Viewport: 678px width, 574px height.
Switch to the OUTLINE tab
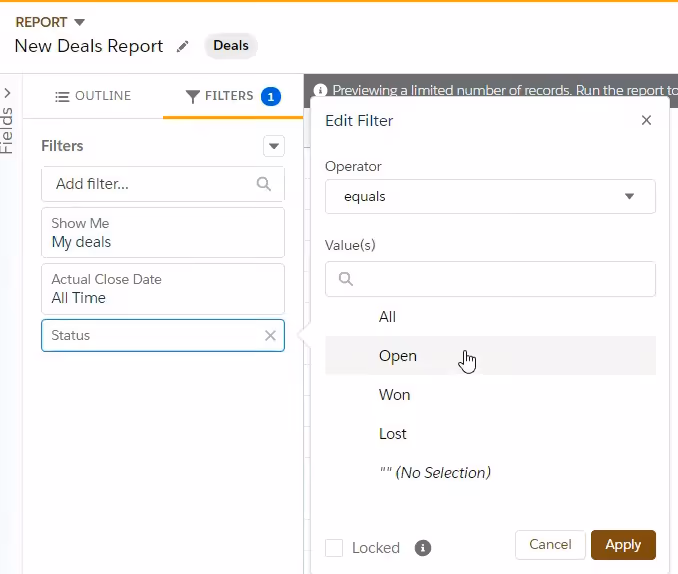pos(93,96)
